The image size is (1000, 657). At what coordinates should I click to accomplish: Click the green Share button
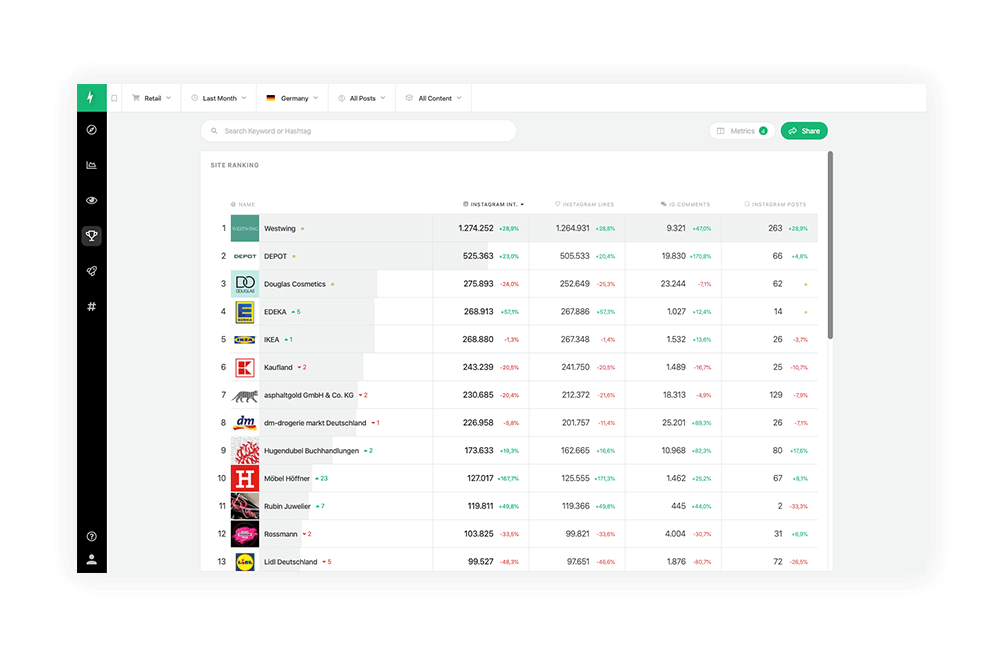coord(804,131)
